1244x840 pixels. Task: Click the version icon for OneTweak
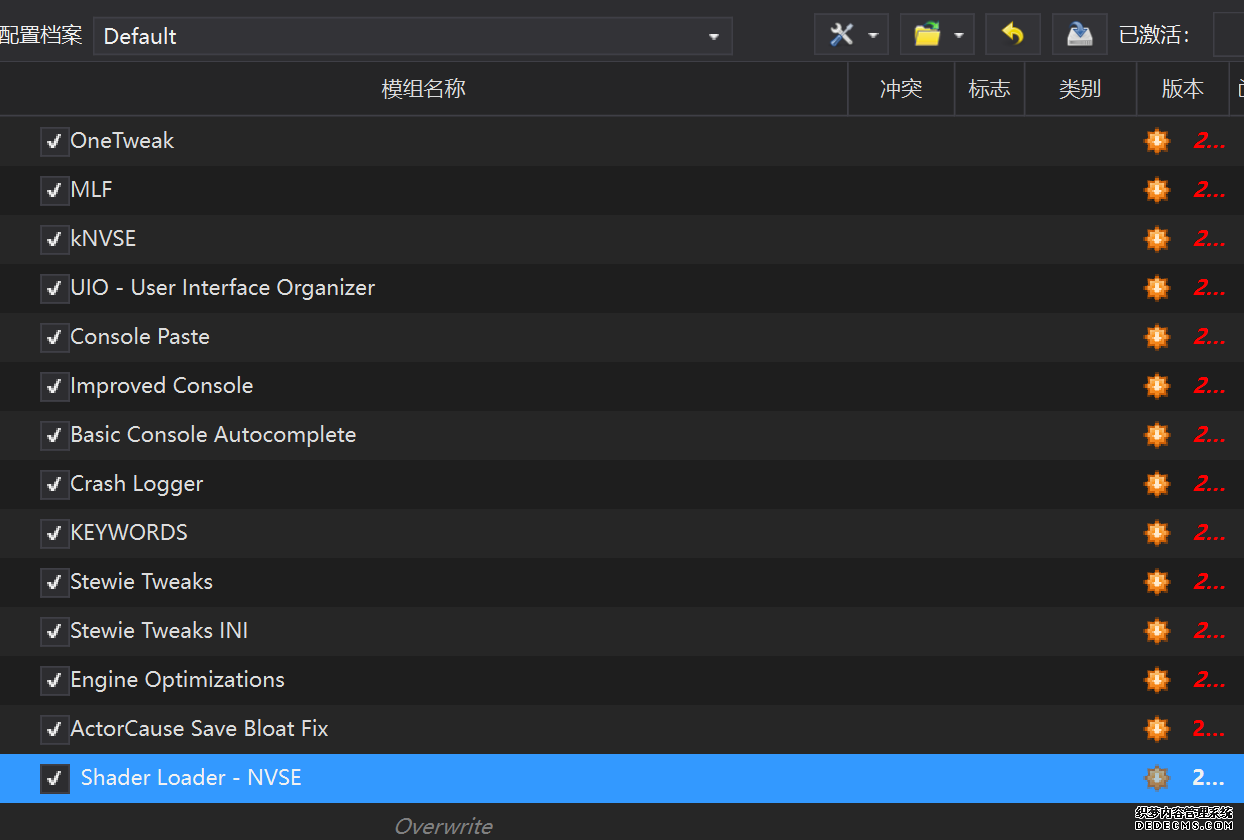1157,141
